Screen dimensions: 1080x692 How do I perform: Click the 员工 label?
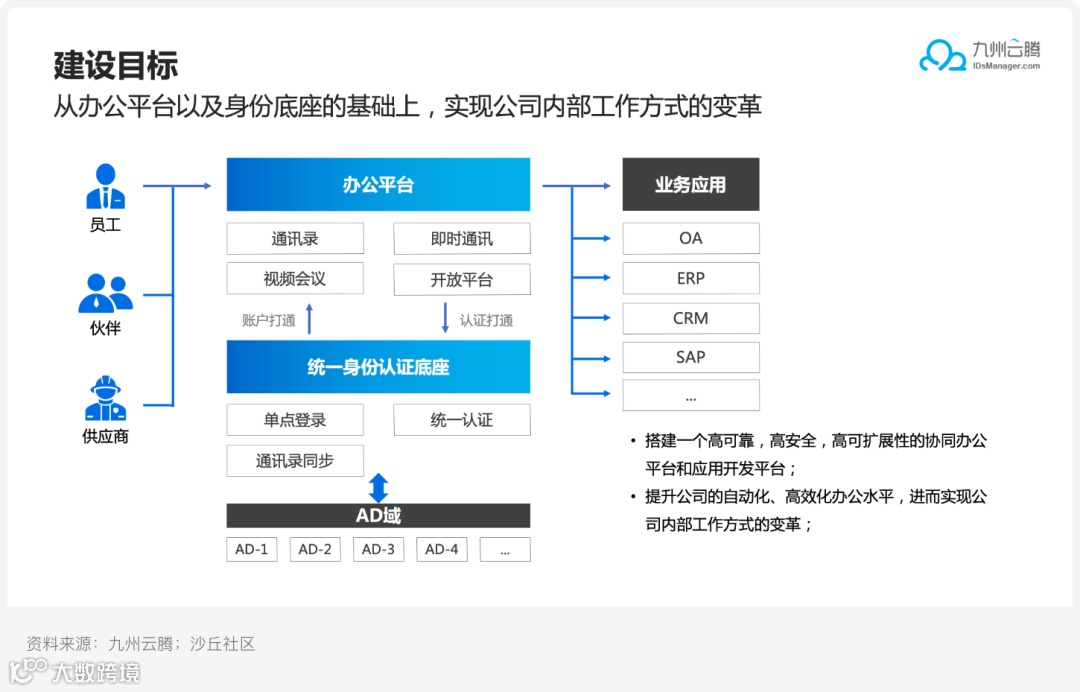click(x=105, y=224)
